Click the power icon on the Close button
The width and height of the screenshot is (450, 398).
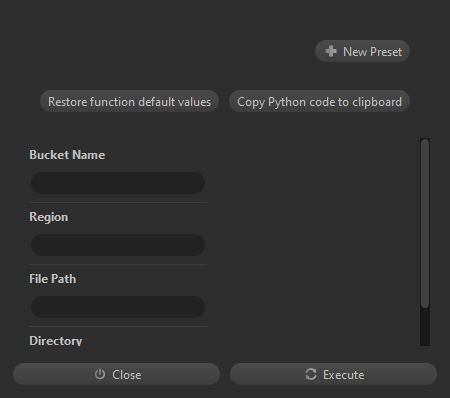[100, 374]
